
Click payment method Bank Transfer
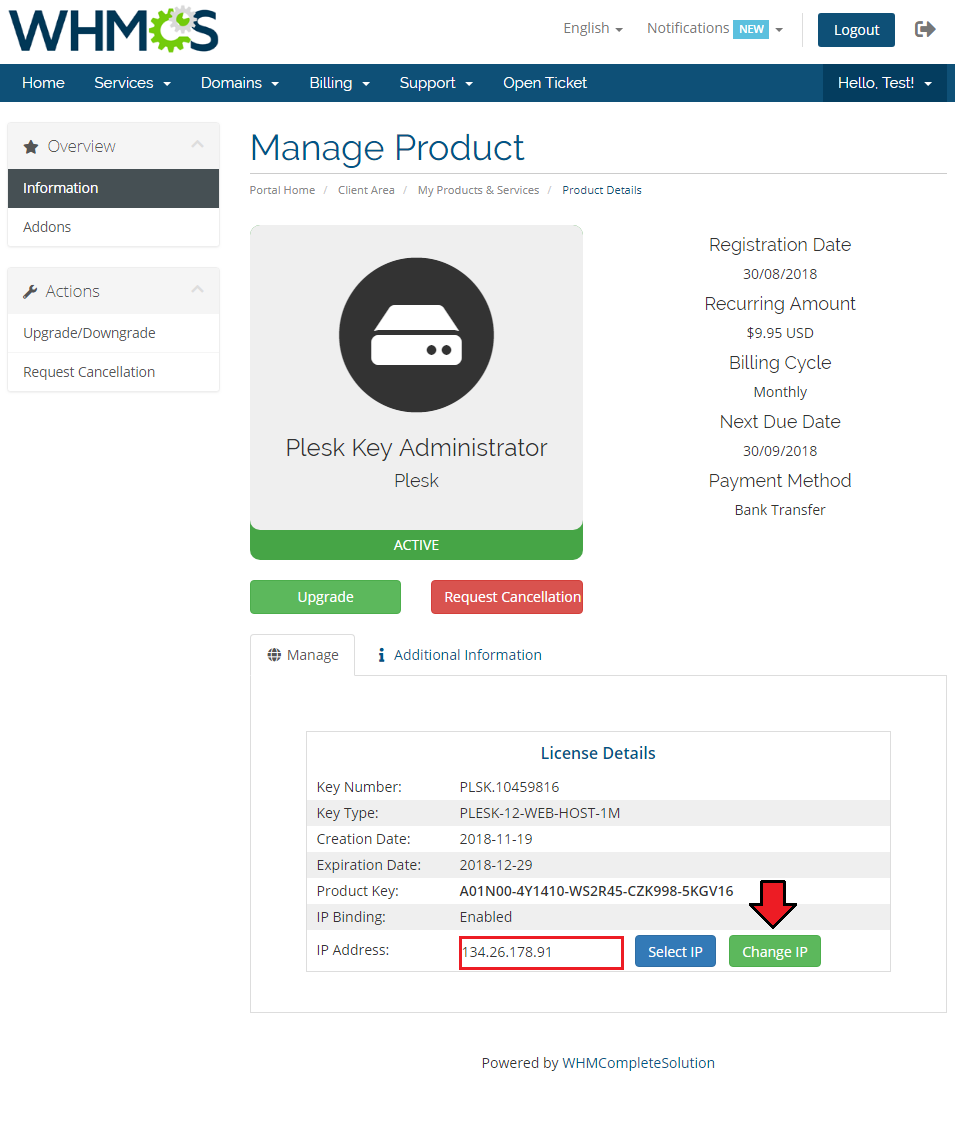coord(780,510)
